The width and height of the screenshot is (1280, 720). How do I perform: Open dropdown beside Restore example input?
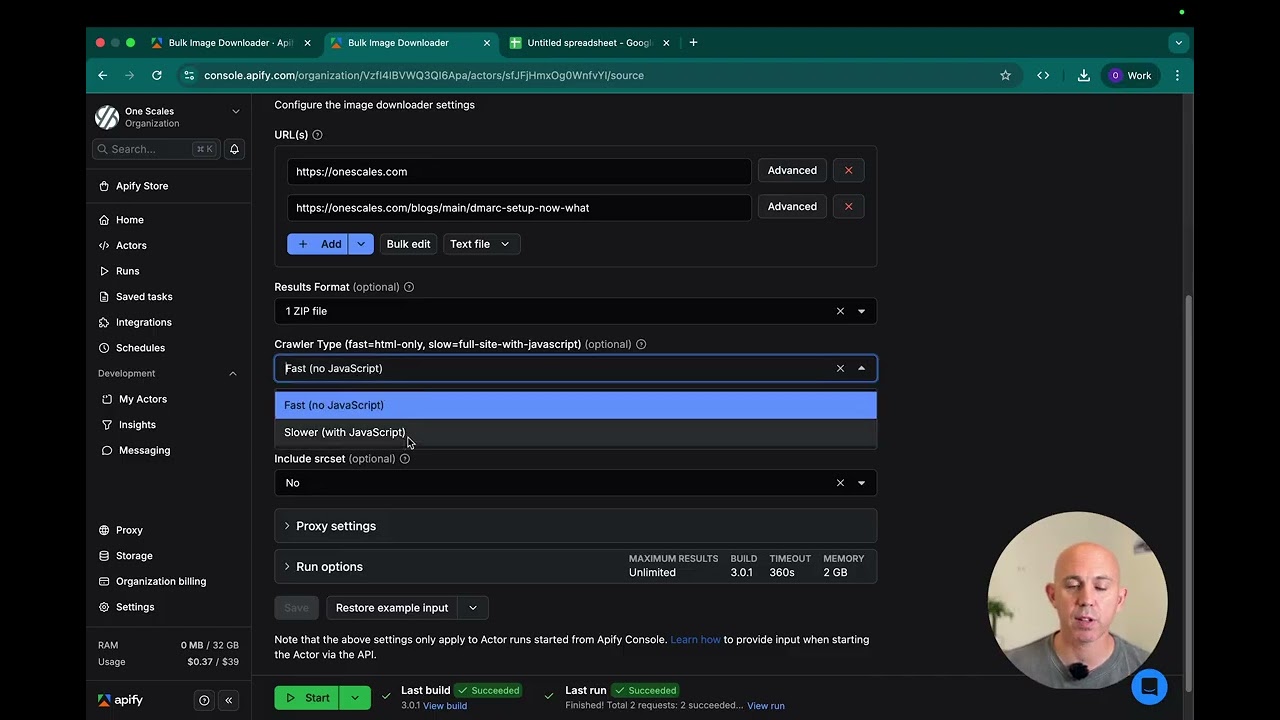[x=473, y=608]
